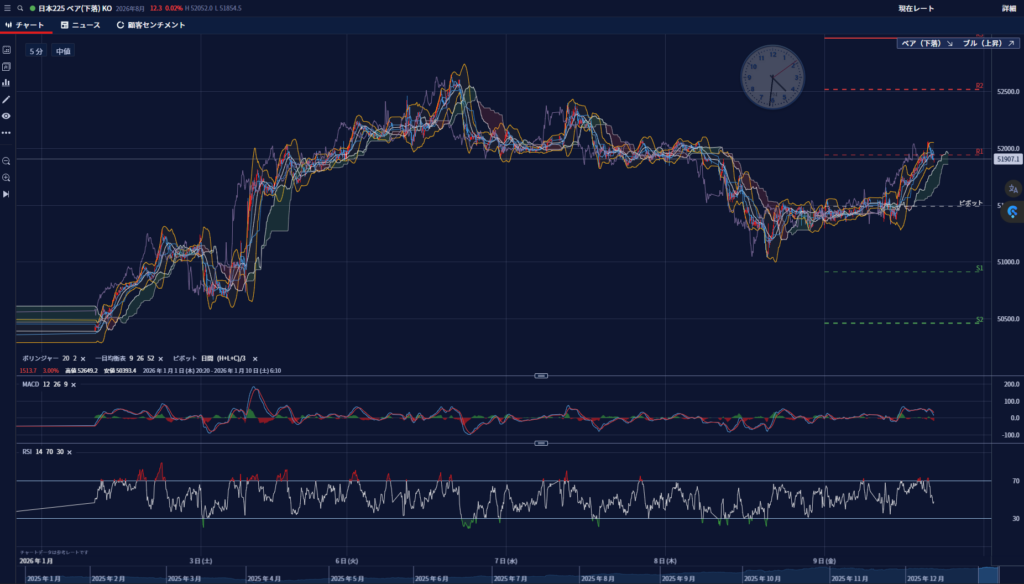Select the line drawing tool in sidebar
The height and width of the screenshot is (584, 1024).
click(6, 99)
